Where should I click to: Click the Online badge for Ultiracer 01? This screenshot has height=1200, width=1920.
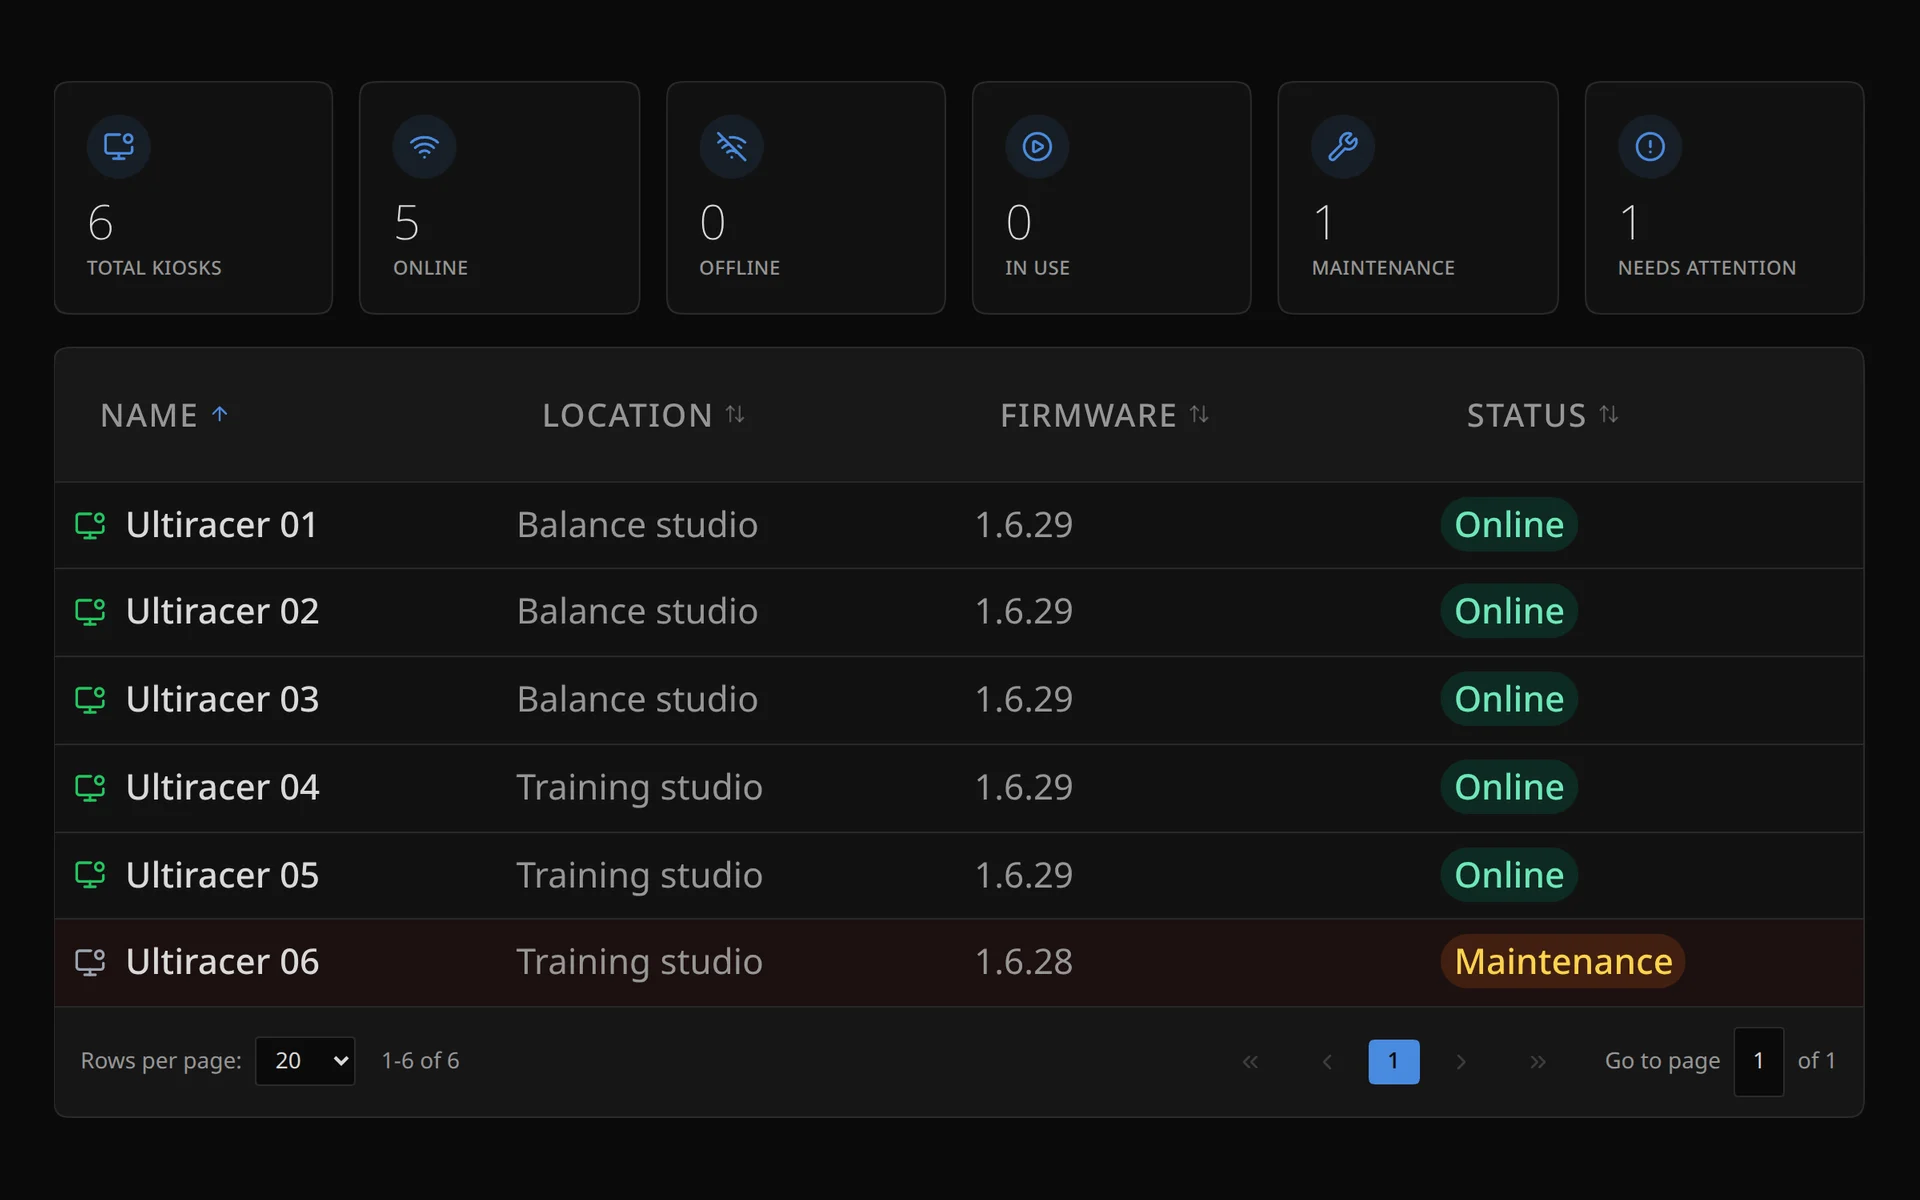tap(1509, 525)
